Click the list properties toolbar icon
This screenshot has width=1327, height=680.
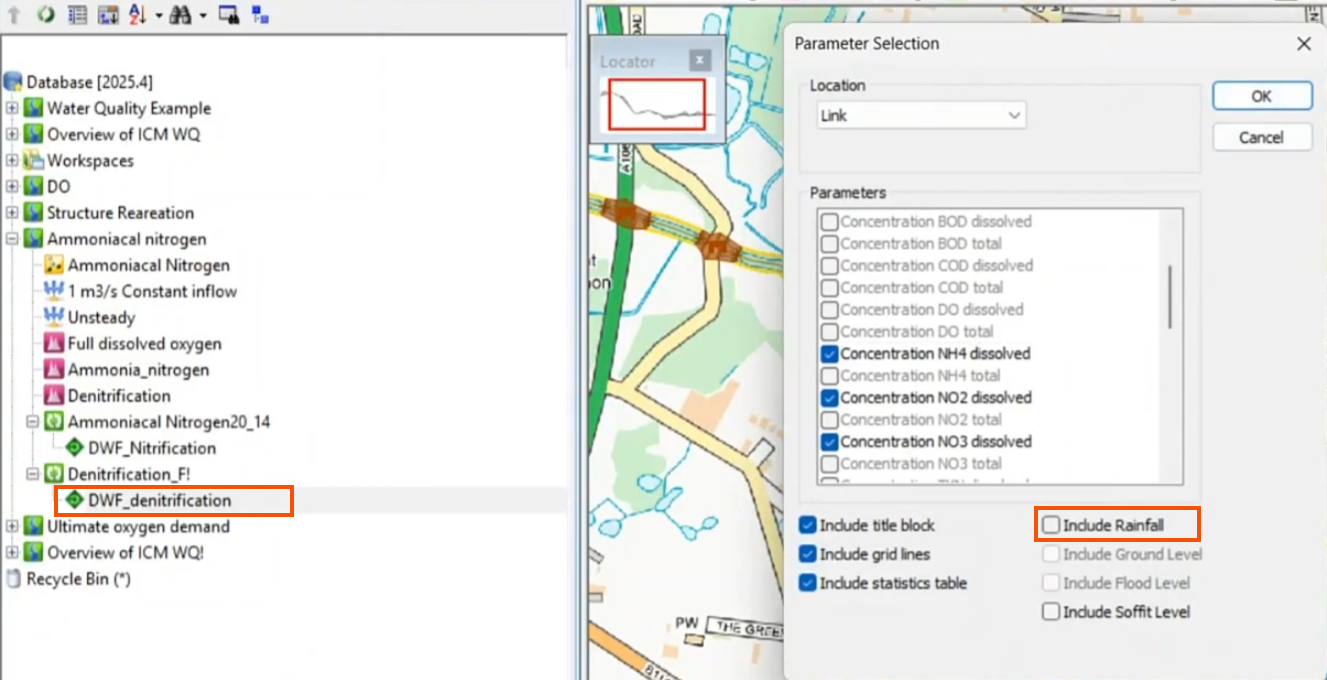(75, 15)
